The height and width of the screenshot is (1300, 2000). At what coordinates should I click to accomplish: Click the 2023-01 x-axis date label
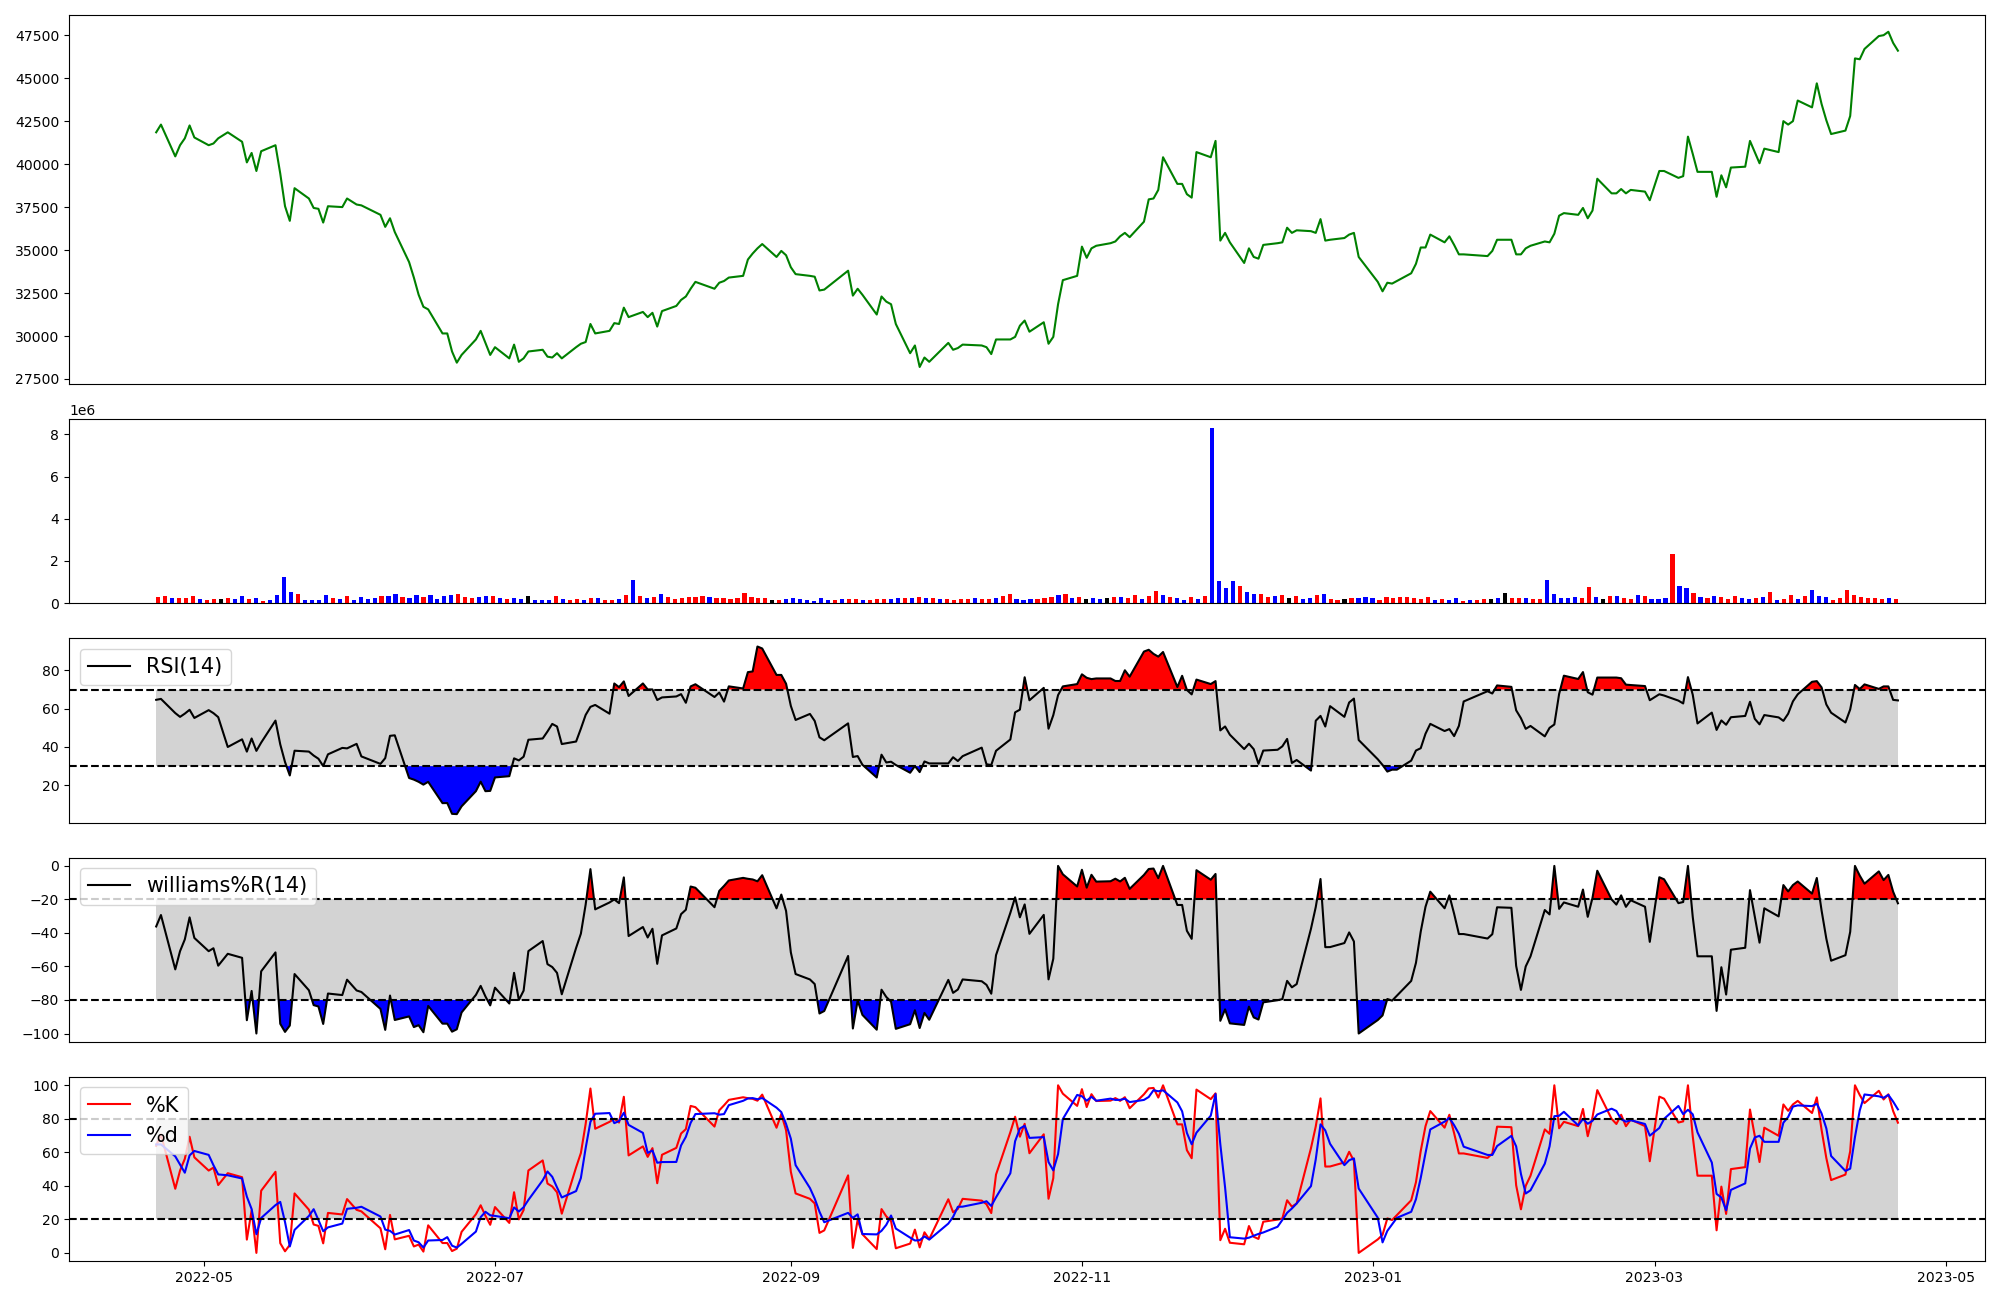tap(1373, 1276)
